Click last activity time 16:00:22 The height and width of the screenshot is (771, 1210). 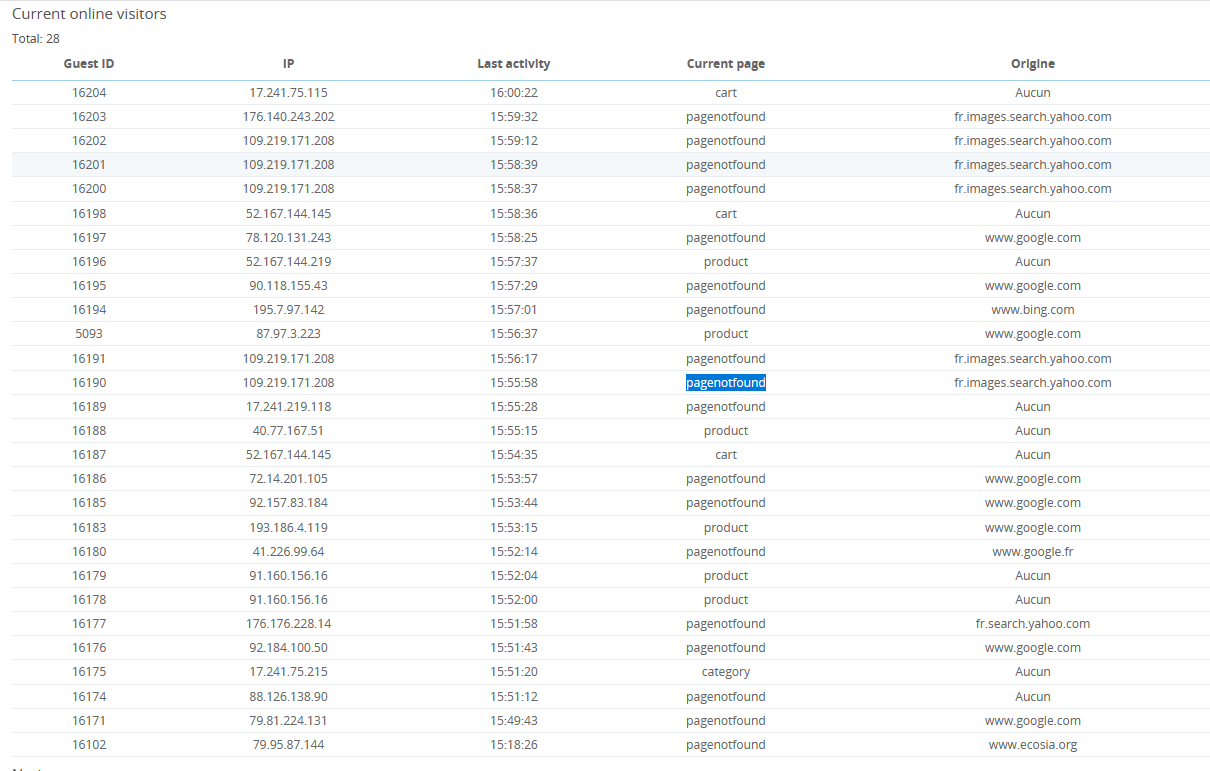click(514, 93)
